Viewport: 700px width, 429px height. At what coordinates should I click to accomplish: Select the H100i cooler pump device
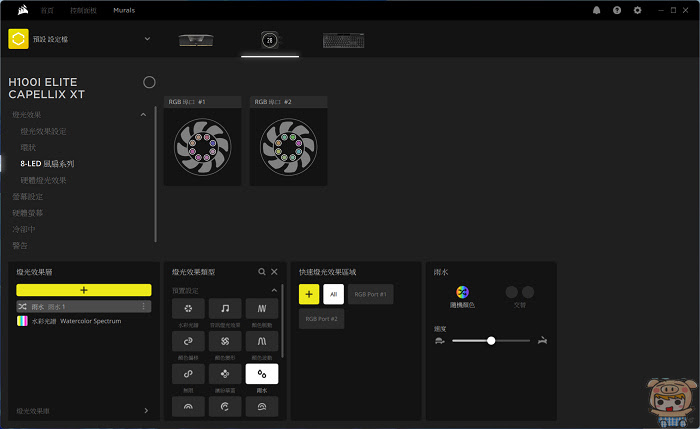tap(270, 40)
